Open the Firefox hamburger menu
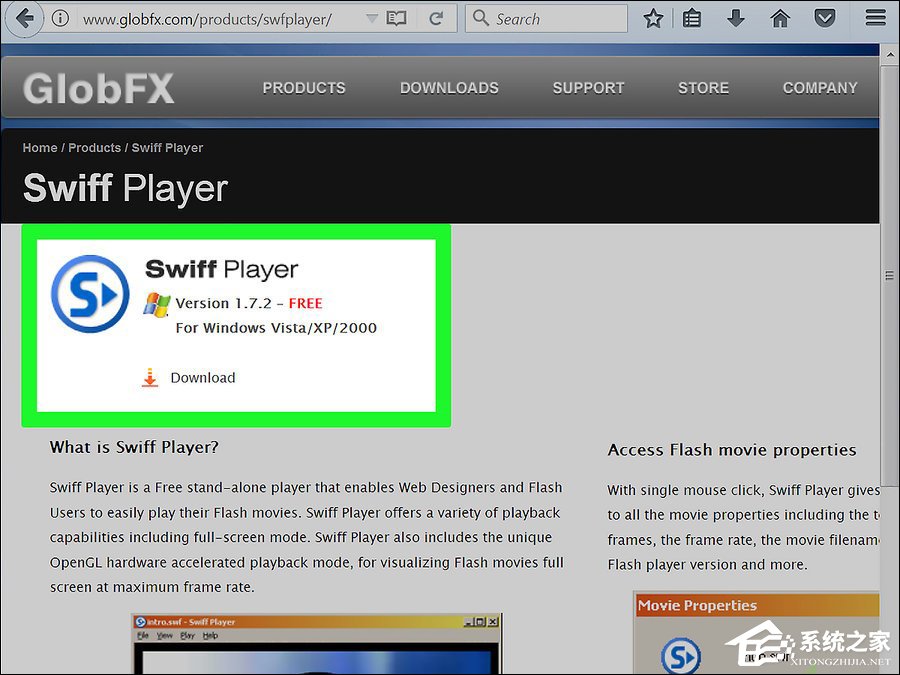 (875, 19)
